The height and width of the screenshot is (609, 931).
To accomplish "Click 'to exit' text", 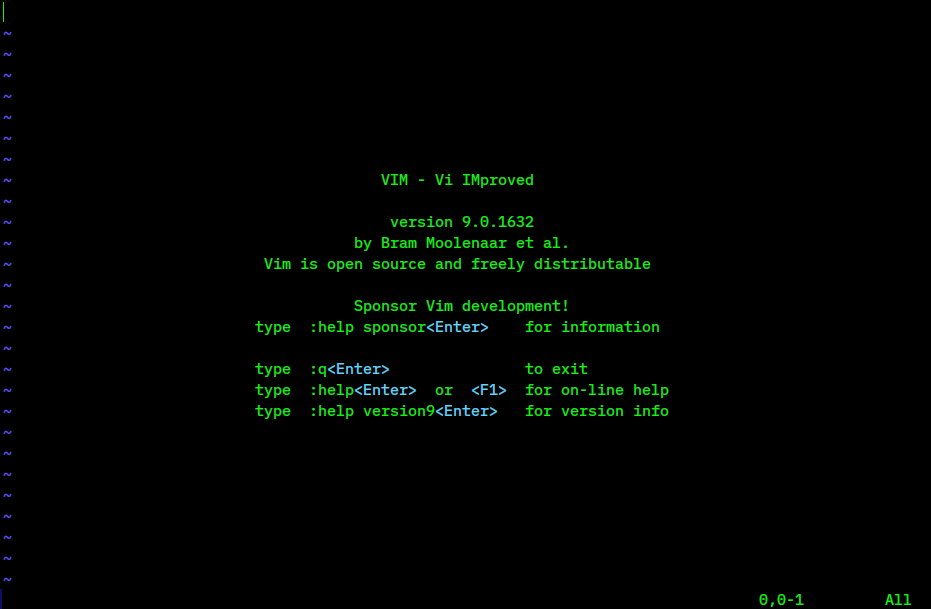I will coord(556,369).
